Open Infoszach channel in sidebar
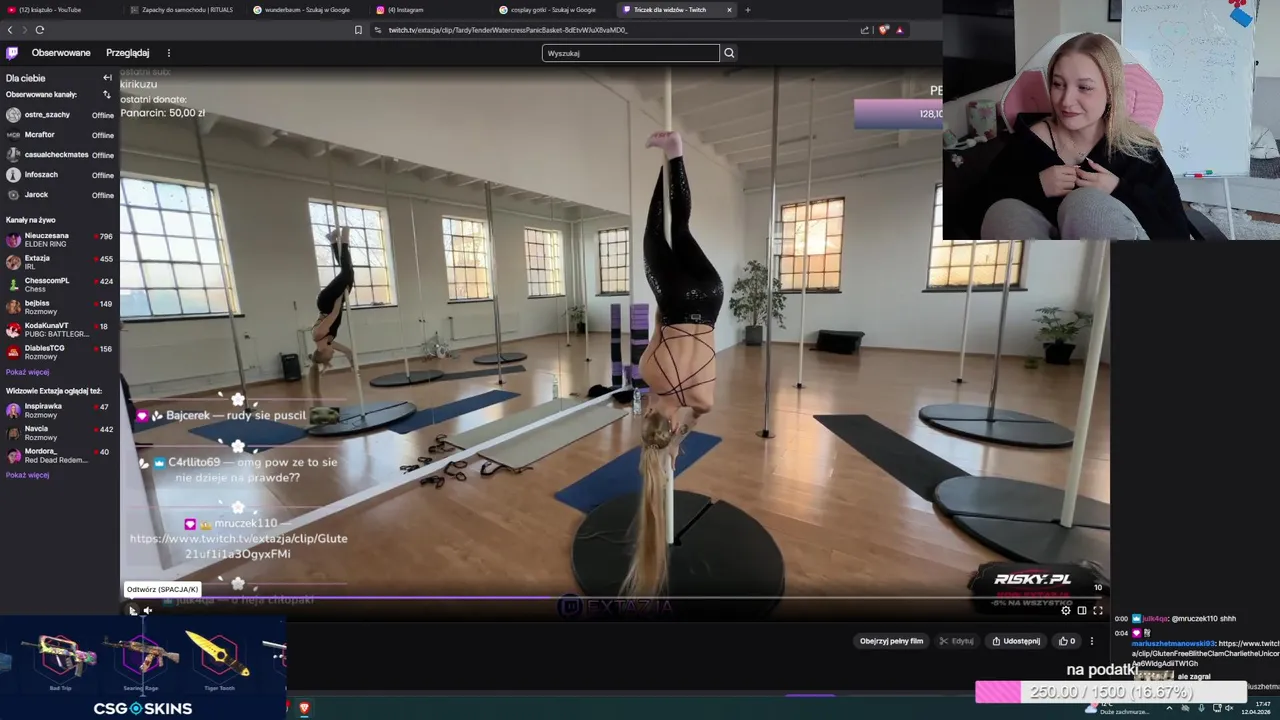 pos(60,175)
